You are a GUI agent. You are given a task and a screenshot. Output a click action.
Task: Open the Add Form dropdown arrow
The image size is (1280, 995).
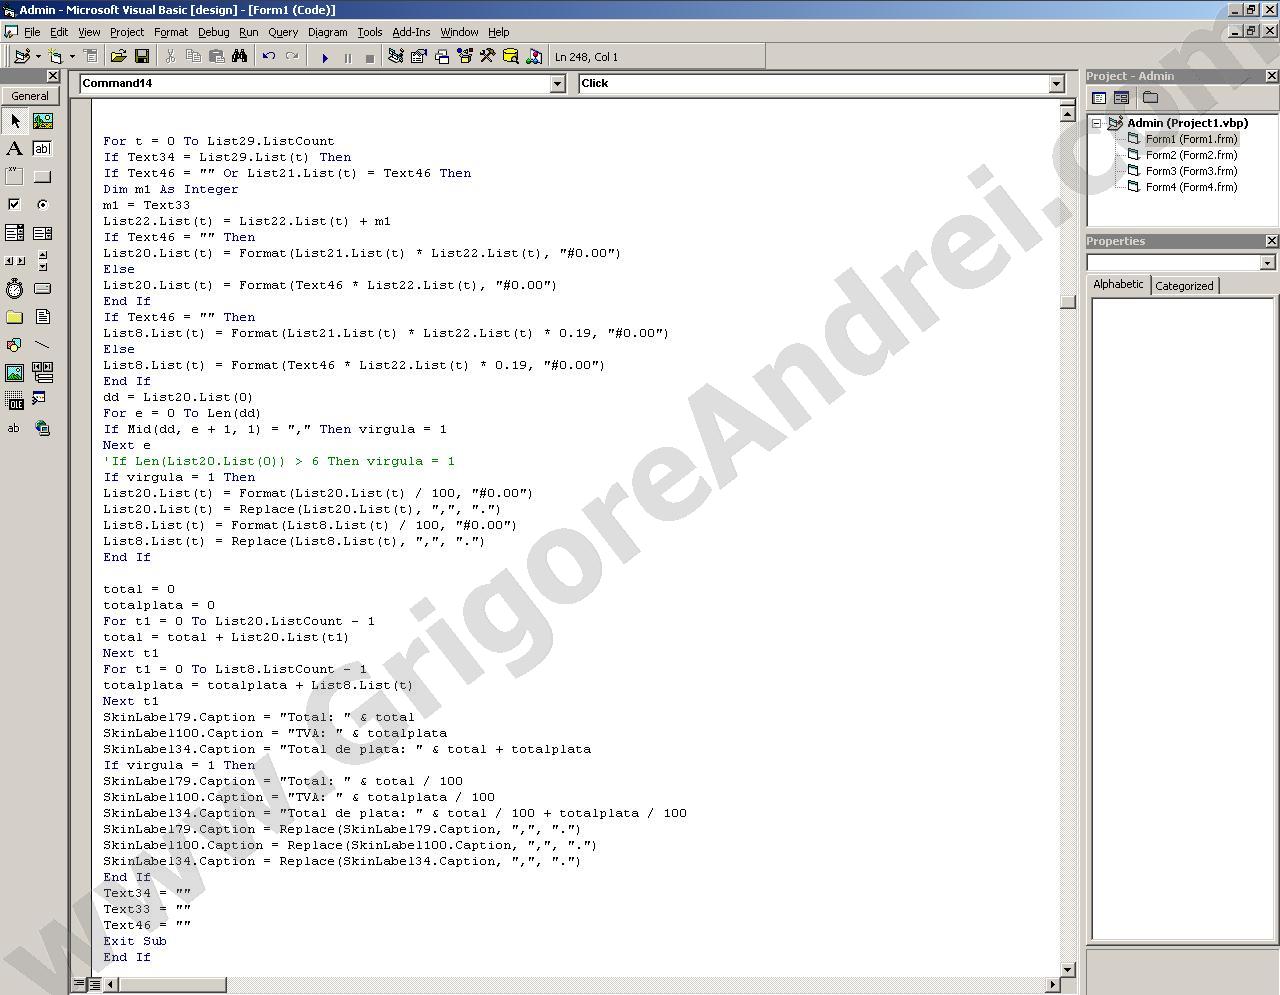72,57
